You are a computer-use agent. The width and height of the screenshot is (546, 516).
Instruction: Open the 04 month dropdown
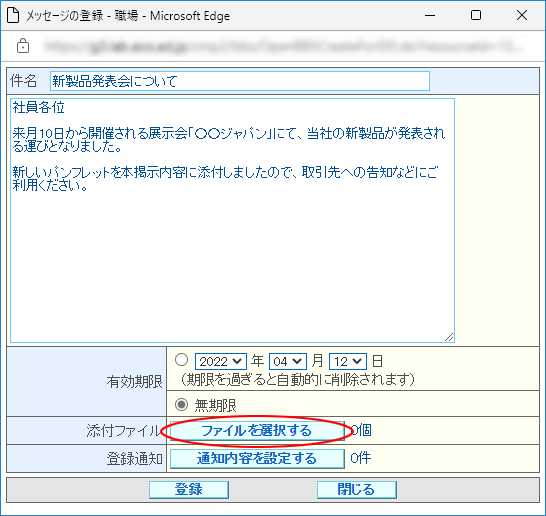tap(288, 361)
